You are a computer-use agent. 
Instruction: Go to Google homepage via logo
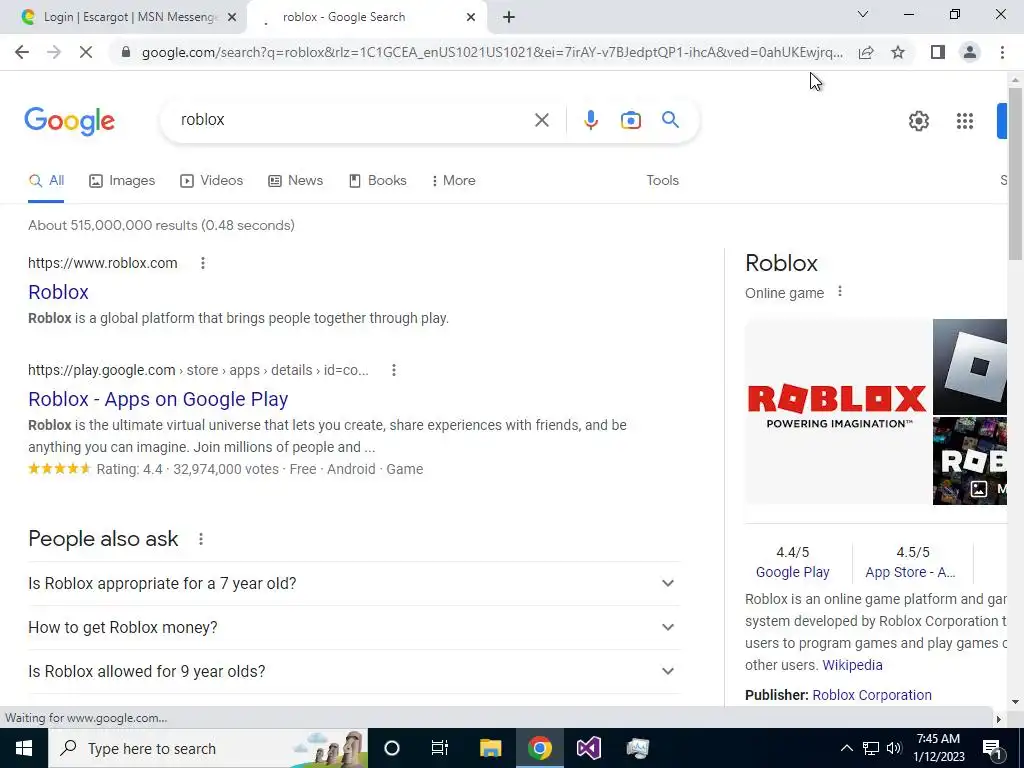69,121
